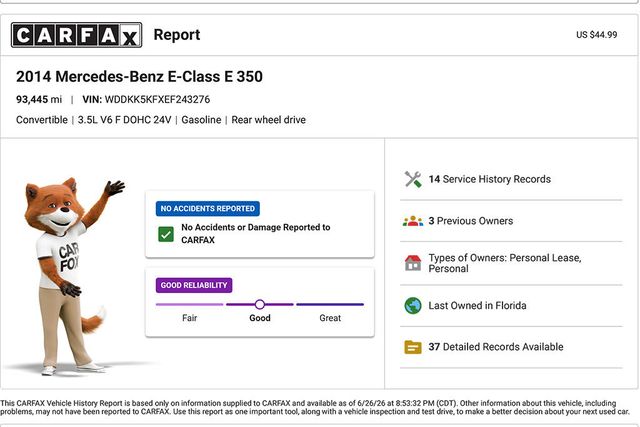Viewport: 640px width, 427px height.
Task: Click the green no-accidents checkmark
Action: 166,234
